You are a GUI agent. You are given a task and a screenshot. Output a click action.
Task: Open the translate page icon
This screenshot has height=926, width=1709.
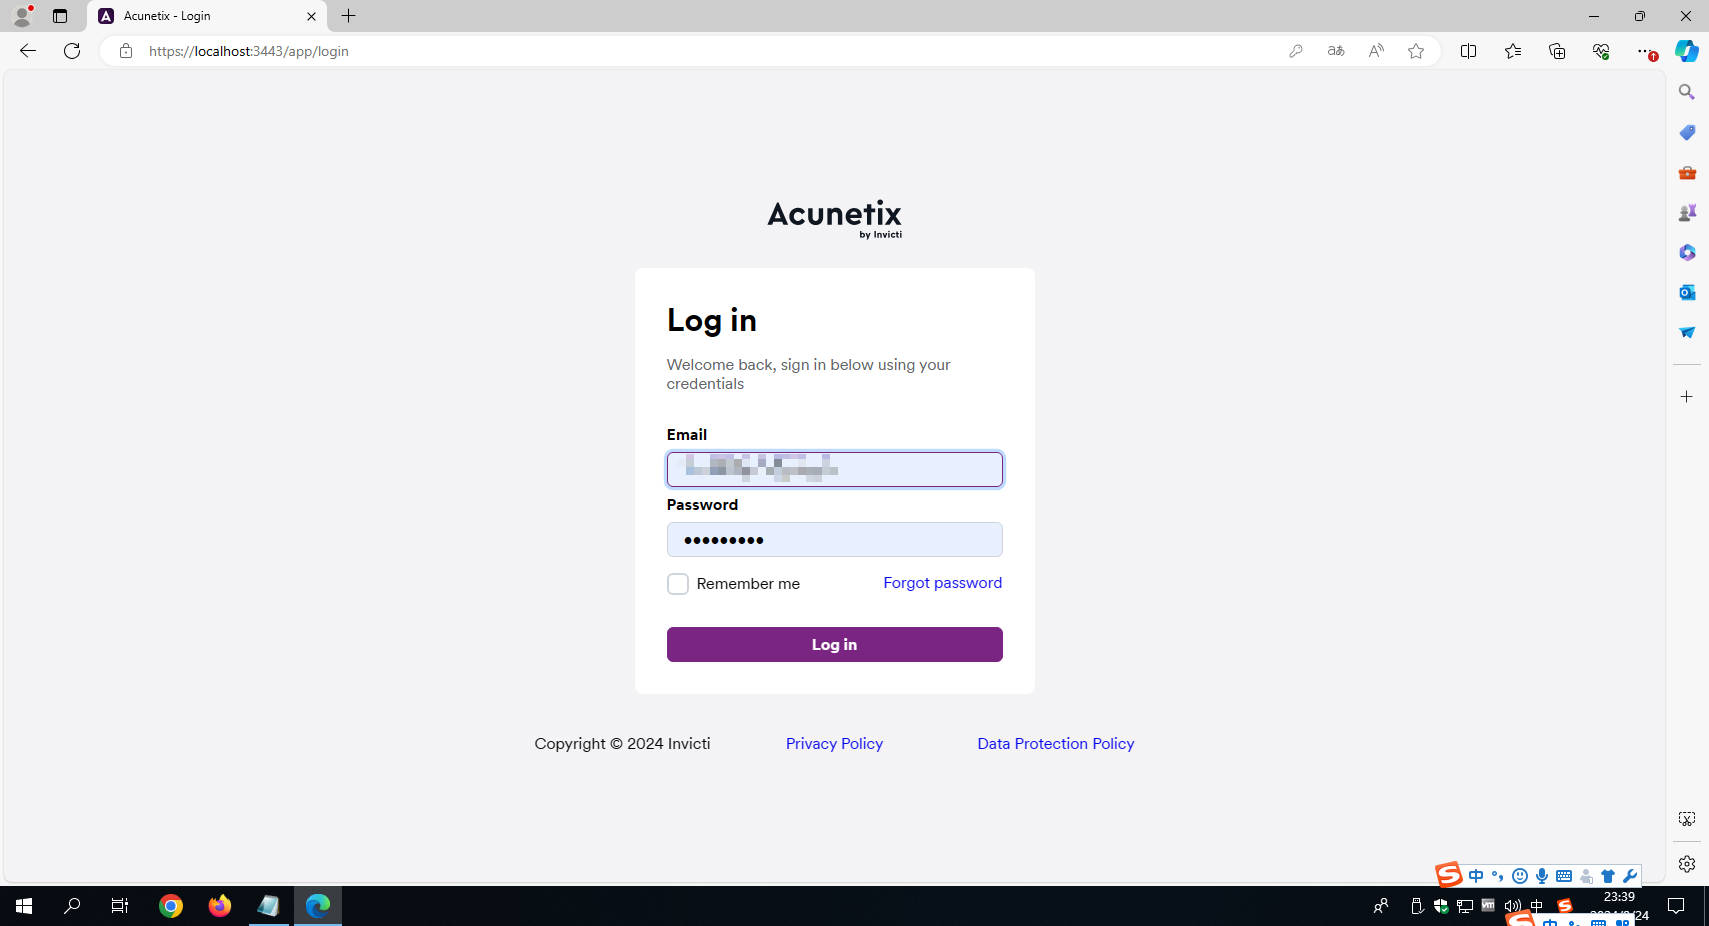1336,51
